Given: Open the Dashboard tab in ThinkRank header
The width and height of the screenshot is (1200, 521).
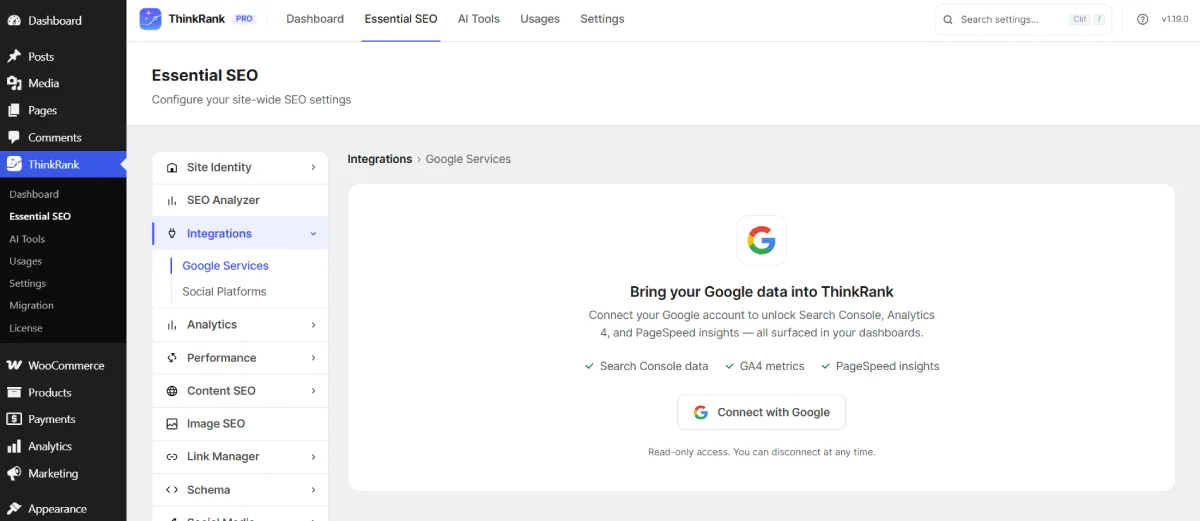Looking at the screenshot, I should pos(315,19).
